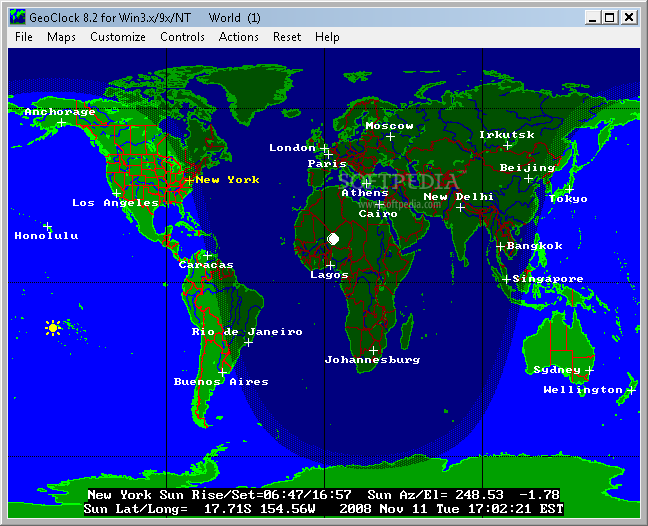Click the white moon marker over Africa
Image resolution: width=648 pixels, height=526 pixels.
333,239
